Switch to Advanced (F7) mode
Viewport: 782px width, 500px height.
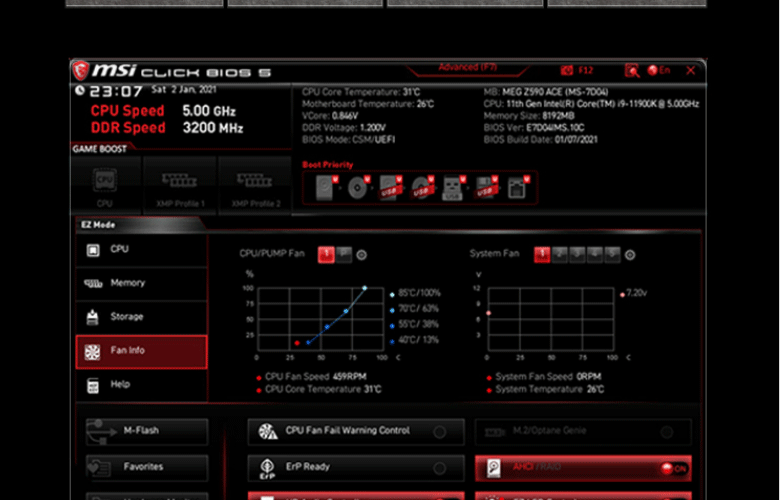click(467, 67)
